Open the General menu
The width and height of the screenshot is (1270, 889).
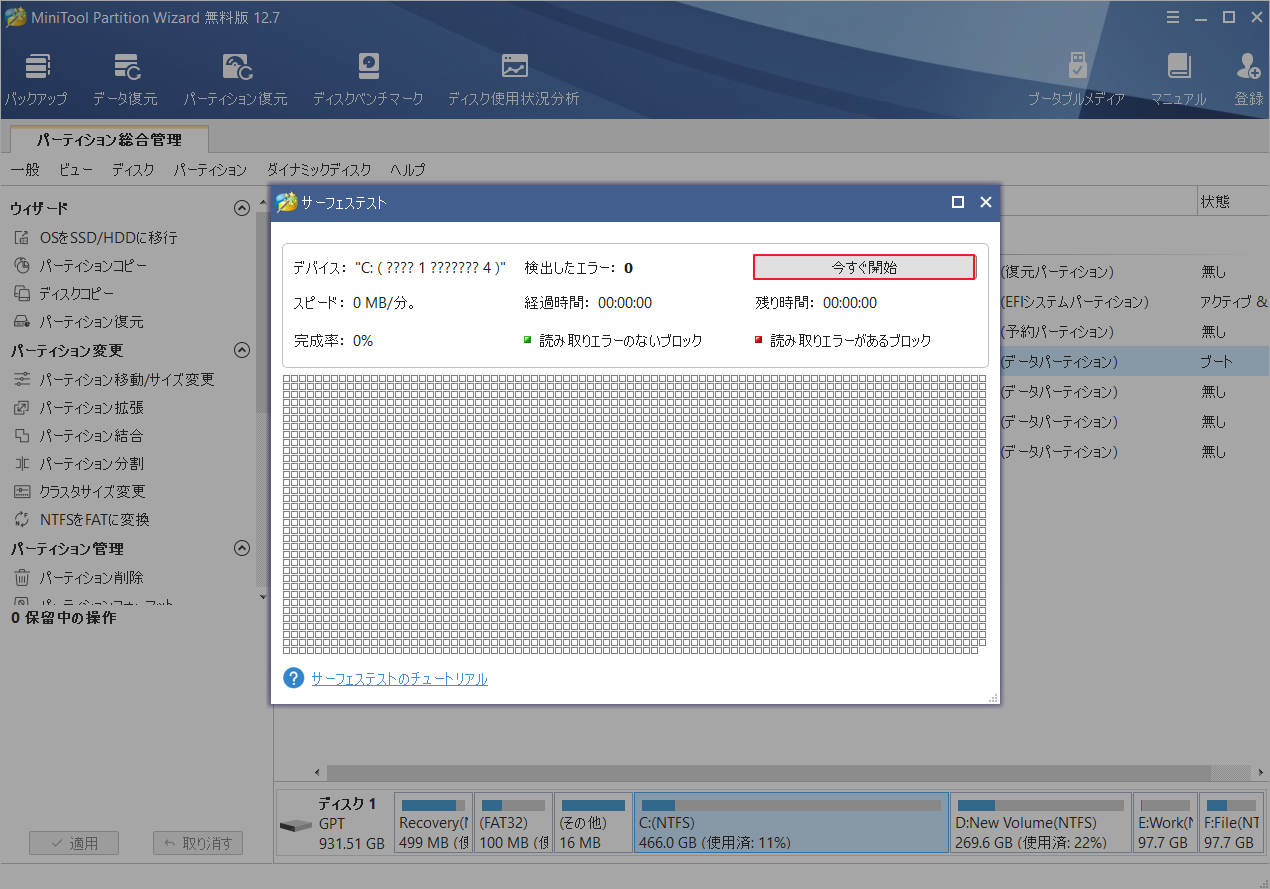(x=25, y=170)
